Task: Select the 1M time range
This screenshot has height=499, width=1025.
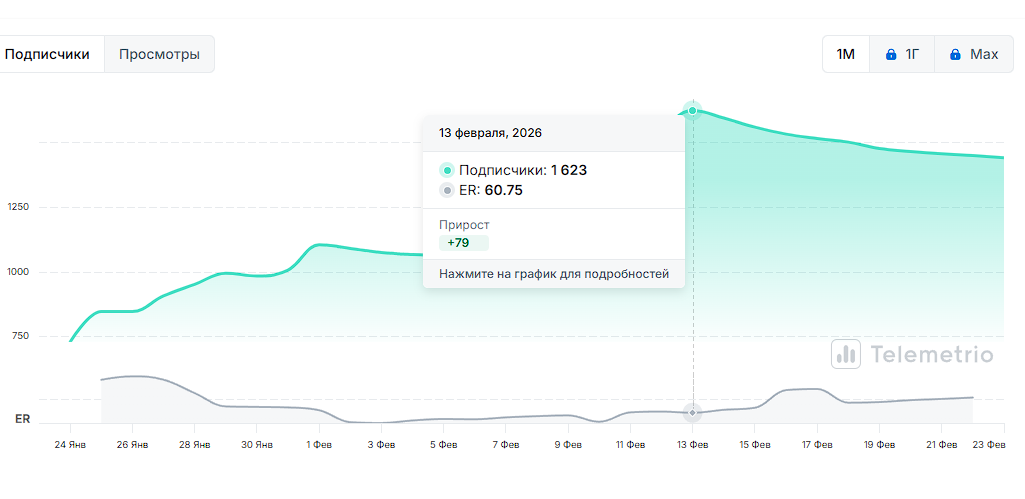Action: pyautogui.click(x=846, y=54)
